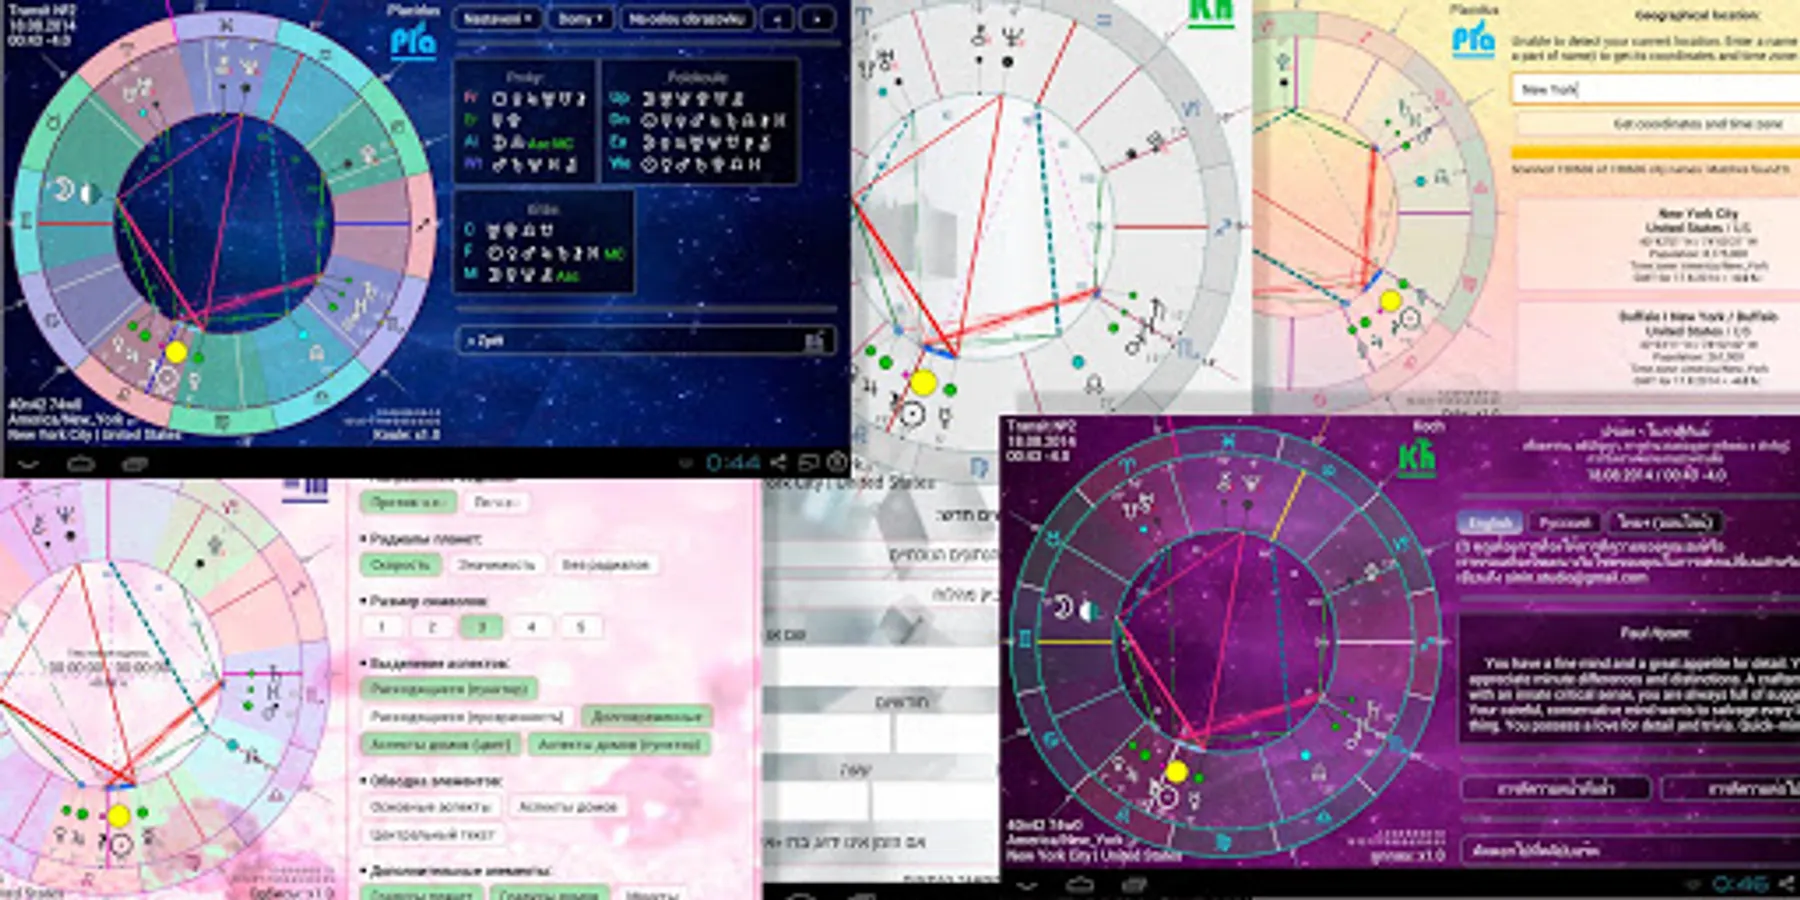
Task: Toggle the Скорость planet radius option
Action: 400,565
